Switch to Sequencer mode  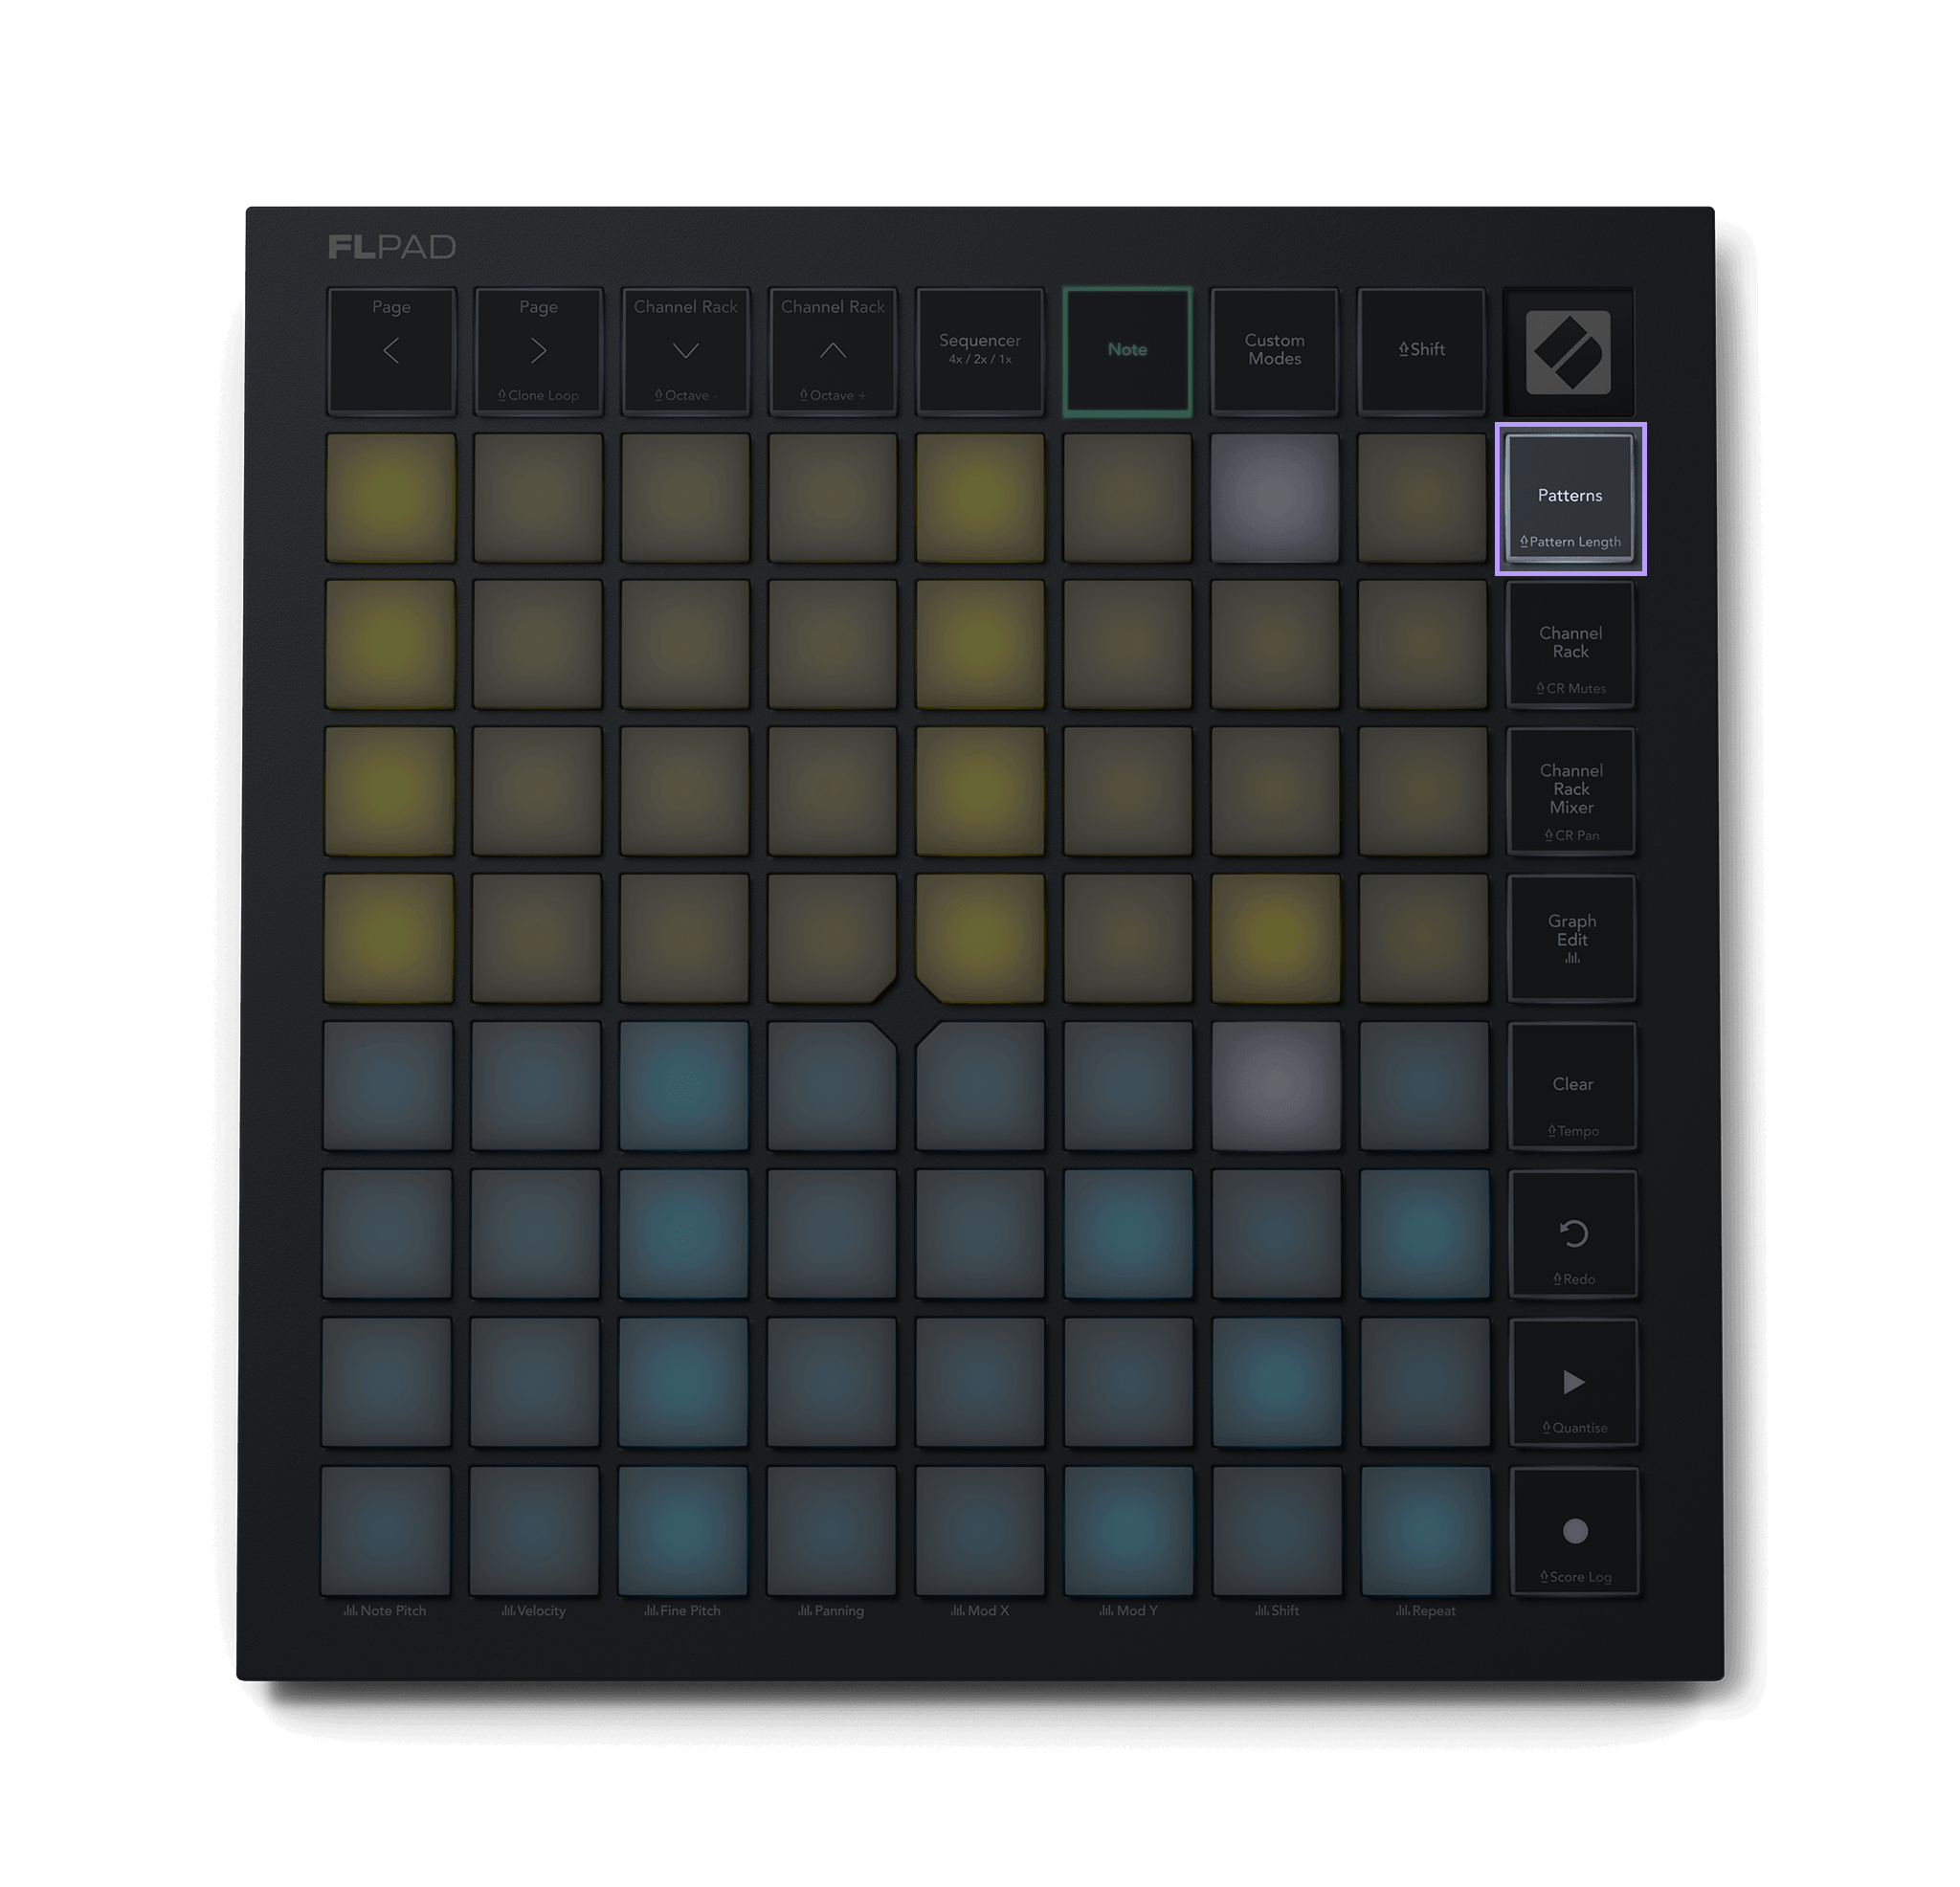(980, 351)
